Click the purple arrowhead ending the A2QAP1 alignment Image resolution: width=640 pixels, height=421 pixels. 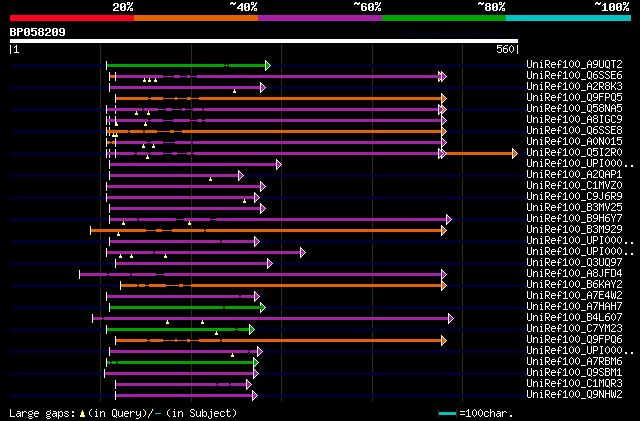coord(241,176)
